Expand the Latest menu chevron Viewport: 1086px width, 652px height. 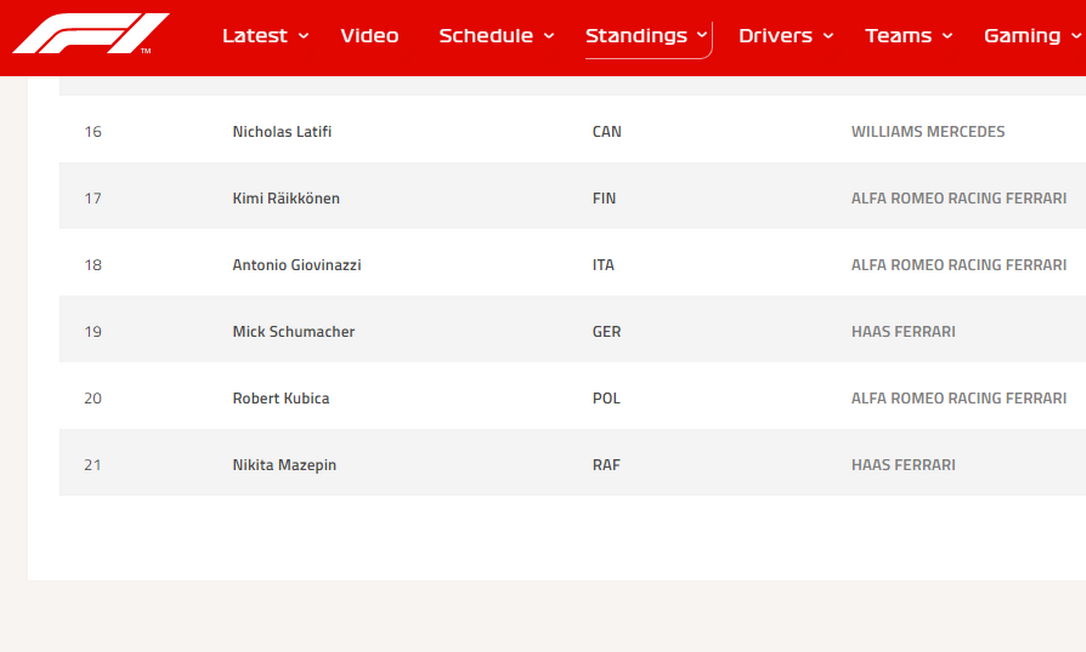pyautogui.click(x=304, y=36)
